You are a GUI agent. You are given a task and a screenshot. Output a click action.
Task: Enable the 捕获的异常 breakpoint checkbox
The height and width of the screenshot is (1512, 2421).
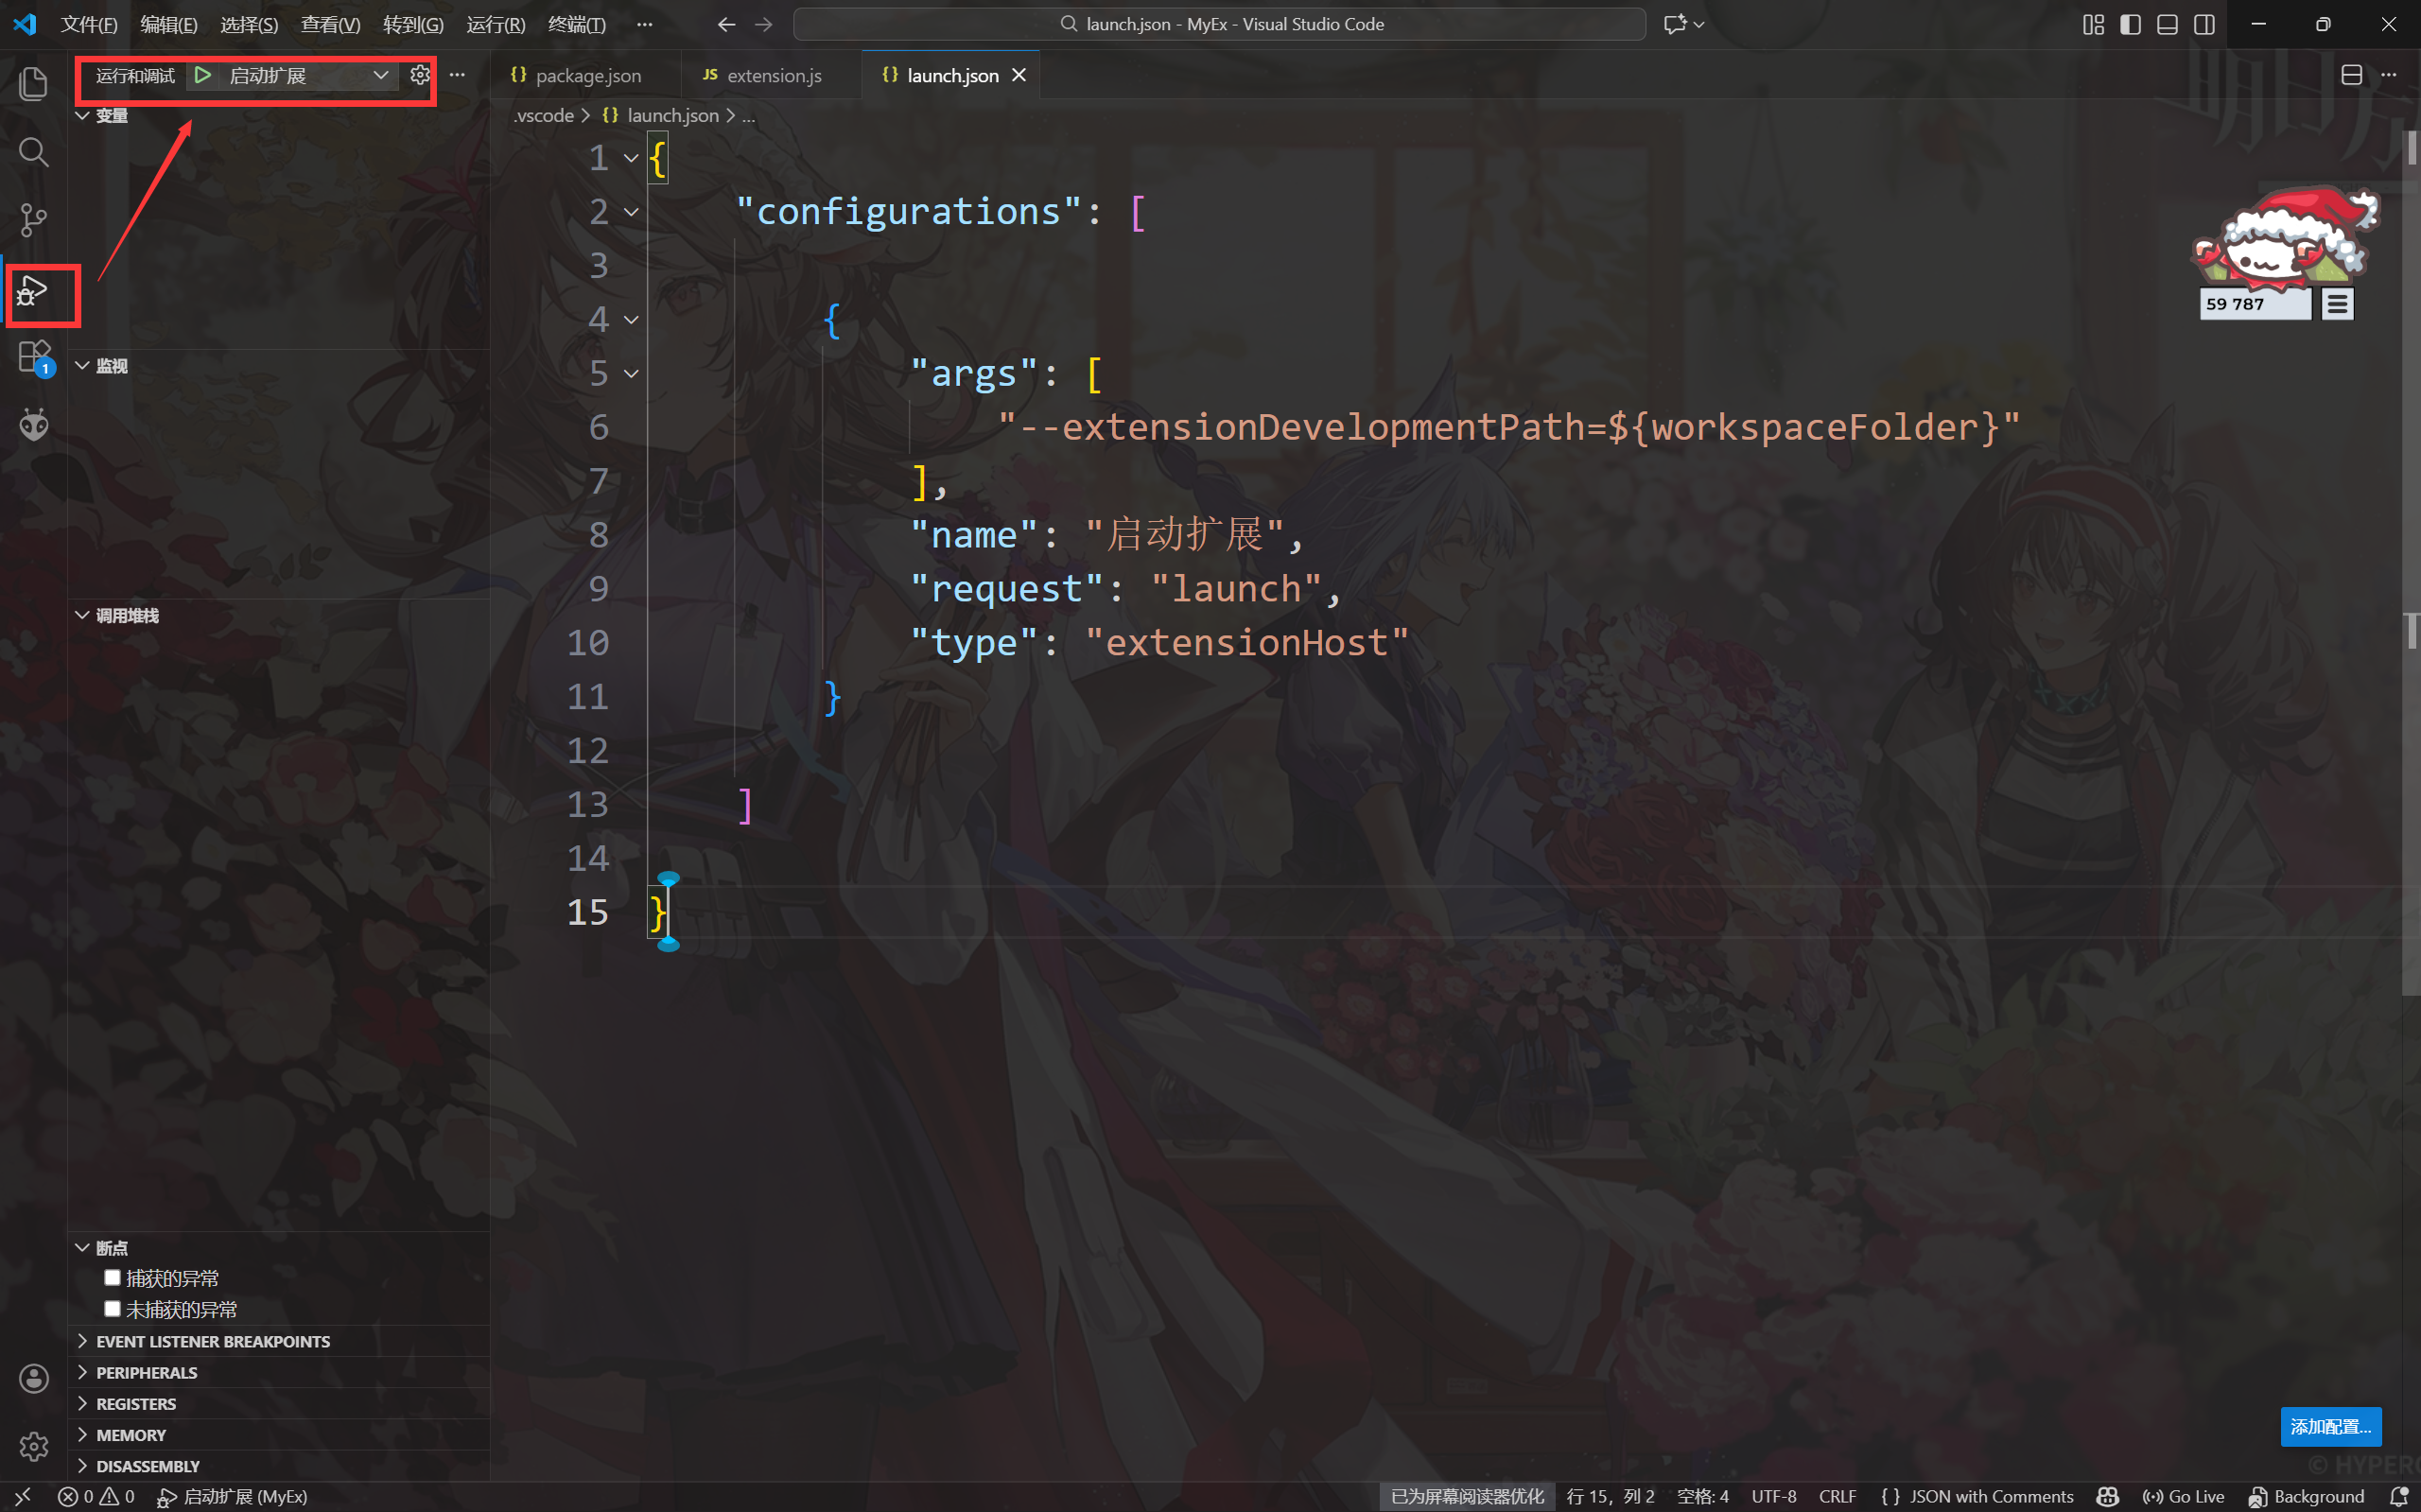click(113, 1278)
